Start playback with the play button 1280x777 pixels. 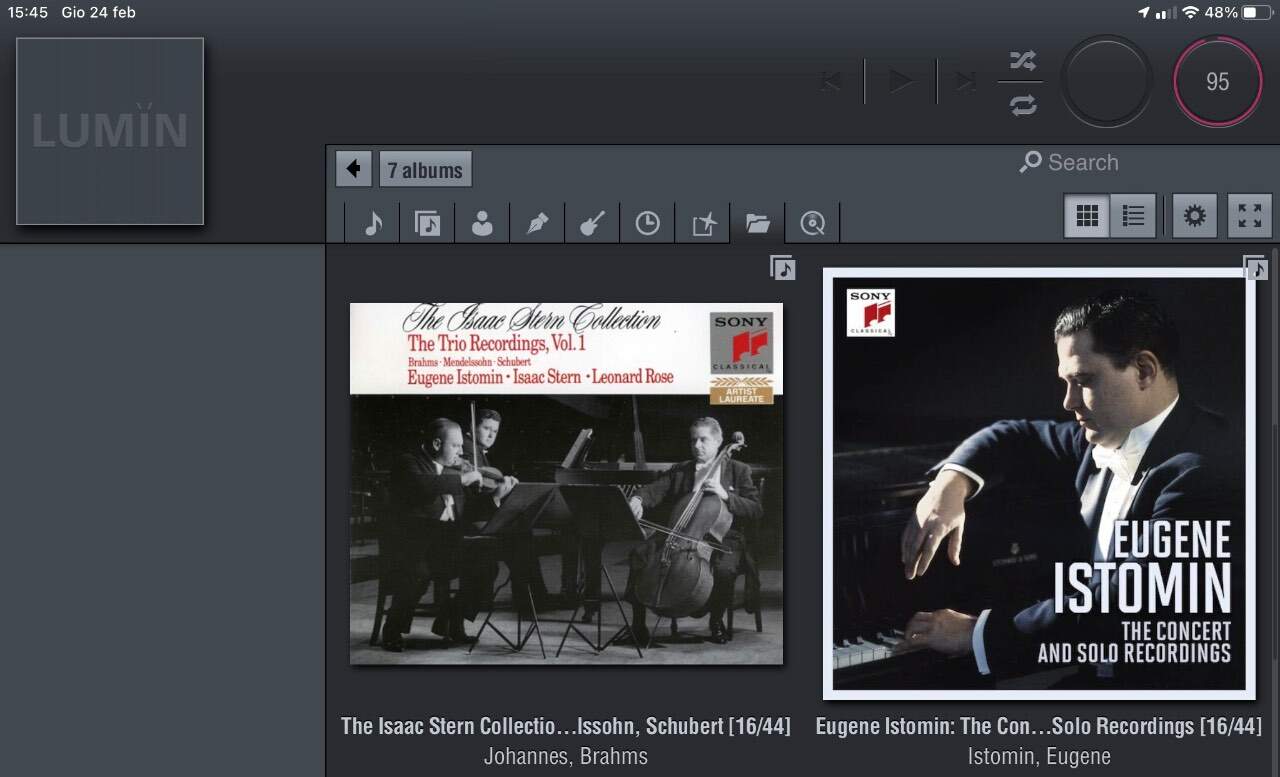tap(901, 82)
